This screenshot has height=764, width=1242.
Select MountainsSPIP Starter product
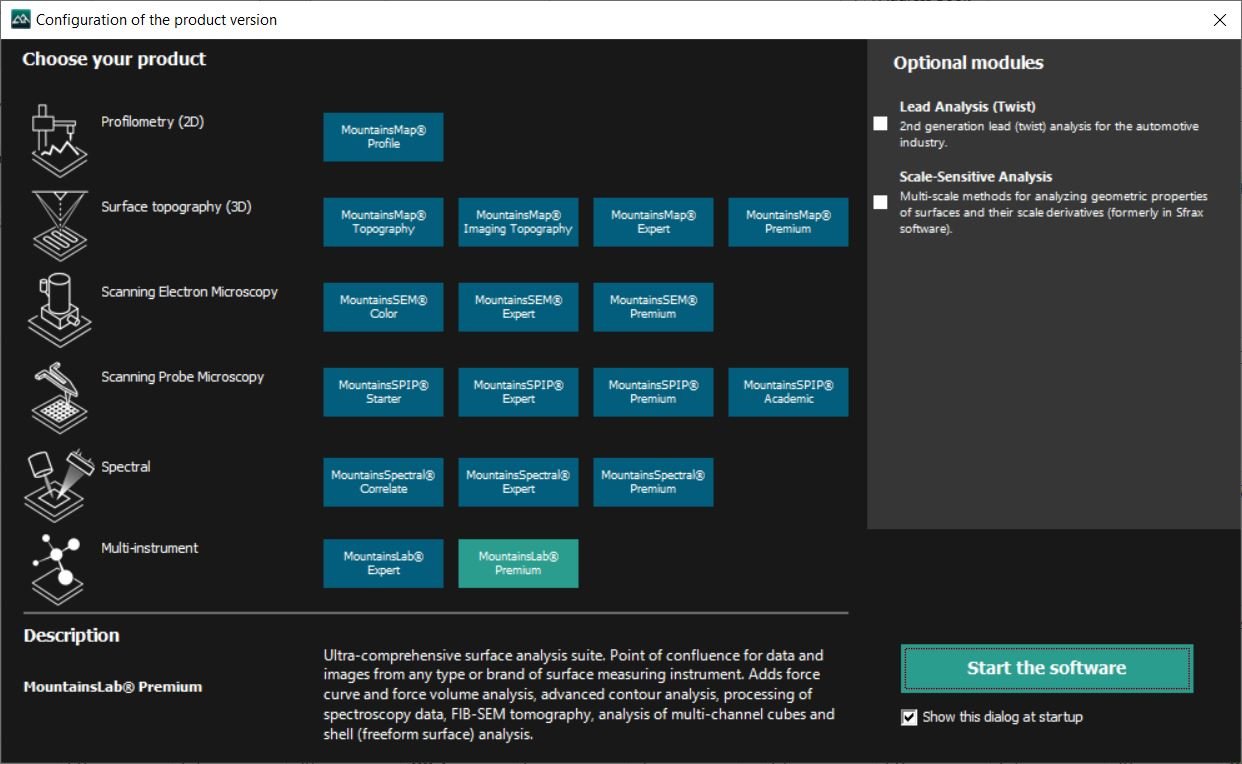tap(383, 392)
